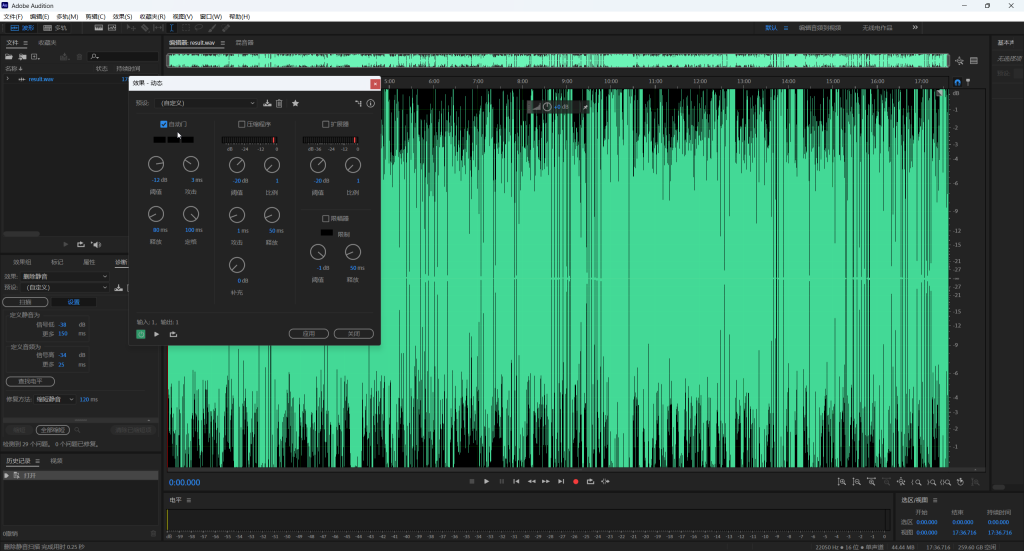Select the Lasso Selection tool
Screen dimensions: 1024x551
(x=199, y=28)
